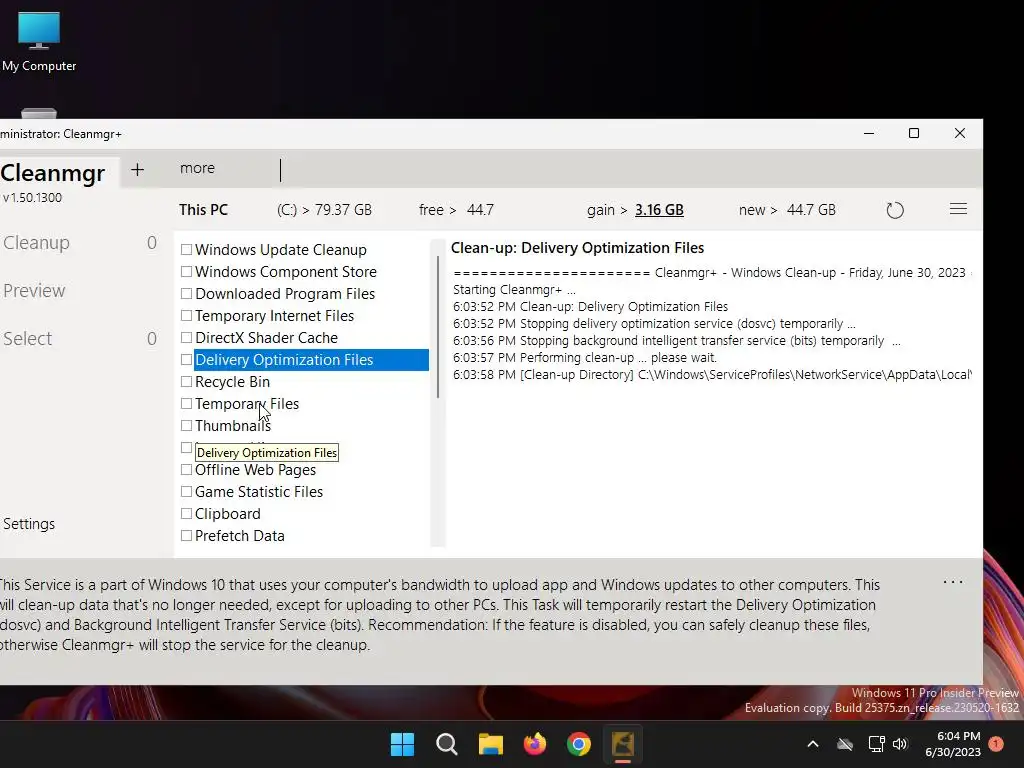Launch File Explorer from taskbar
The width and height of the screenshot is (1024, 768).
pos(490,744)
